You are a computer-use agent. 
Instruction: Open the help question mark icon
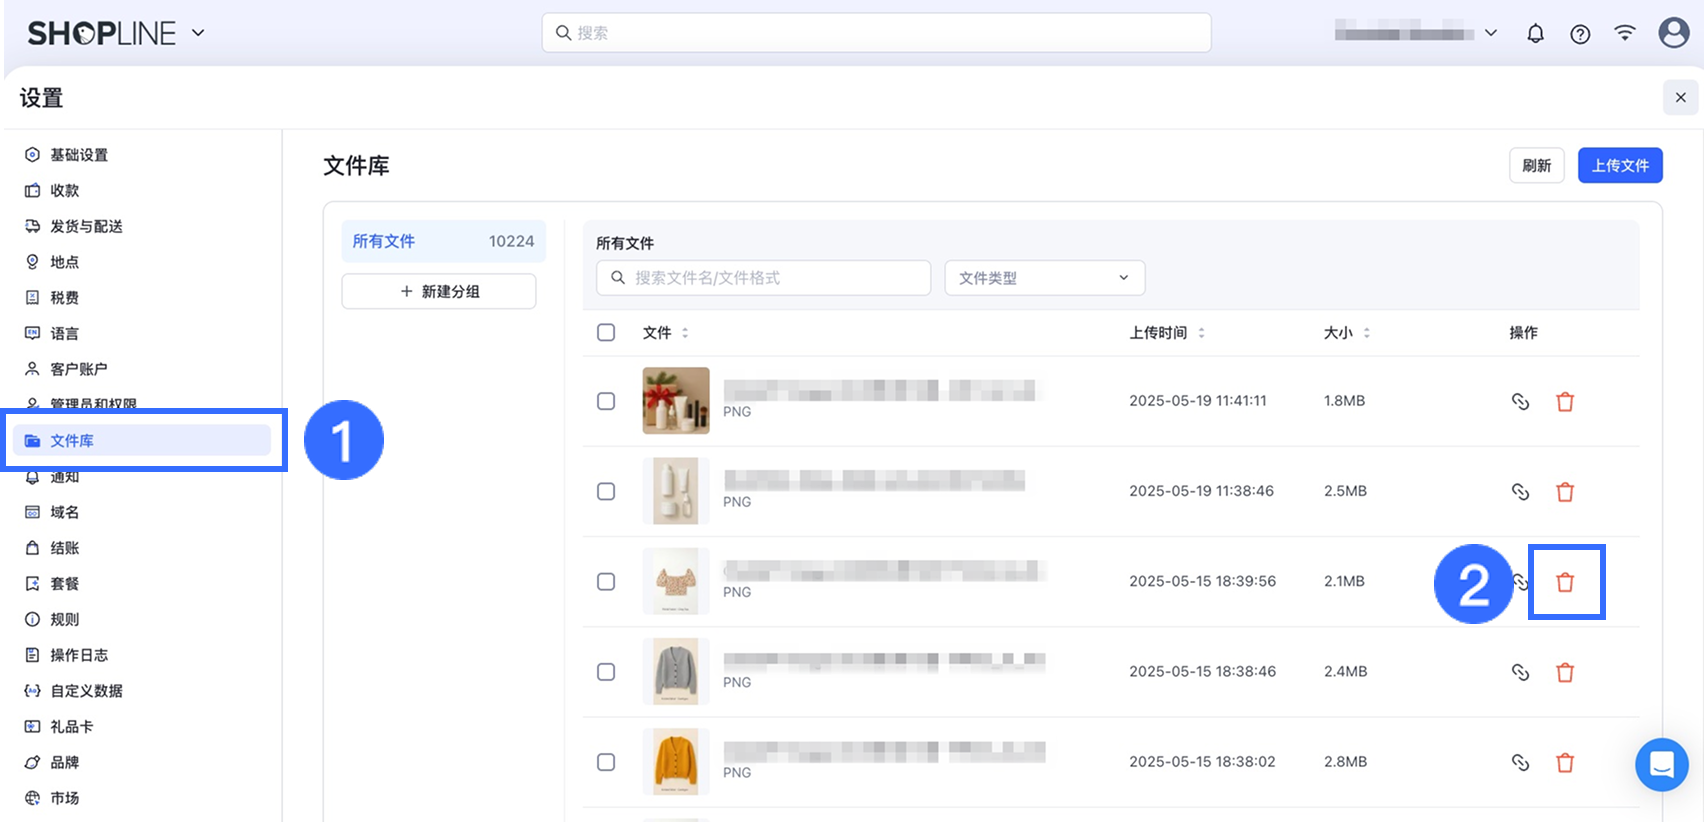click(1580, 34)
